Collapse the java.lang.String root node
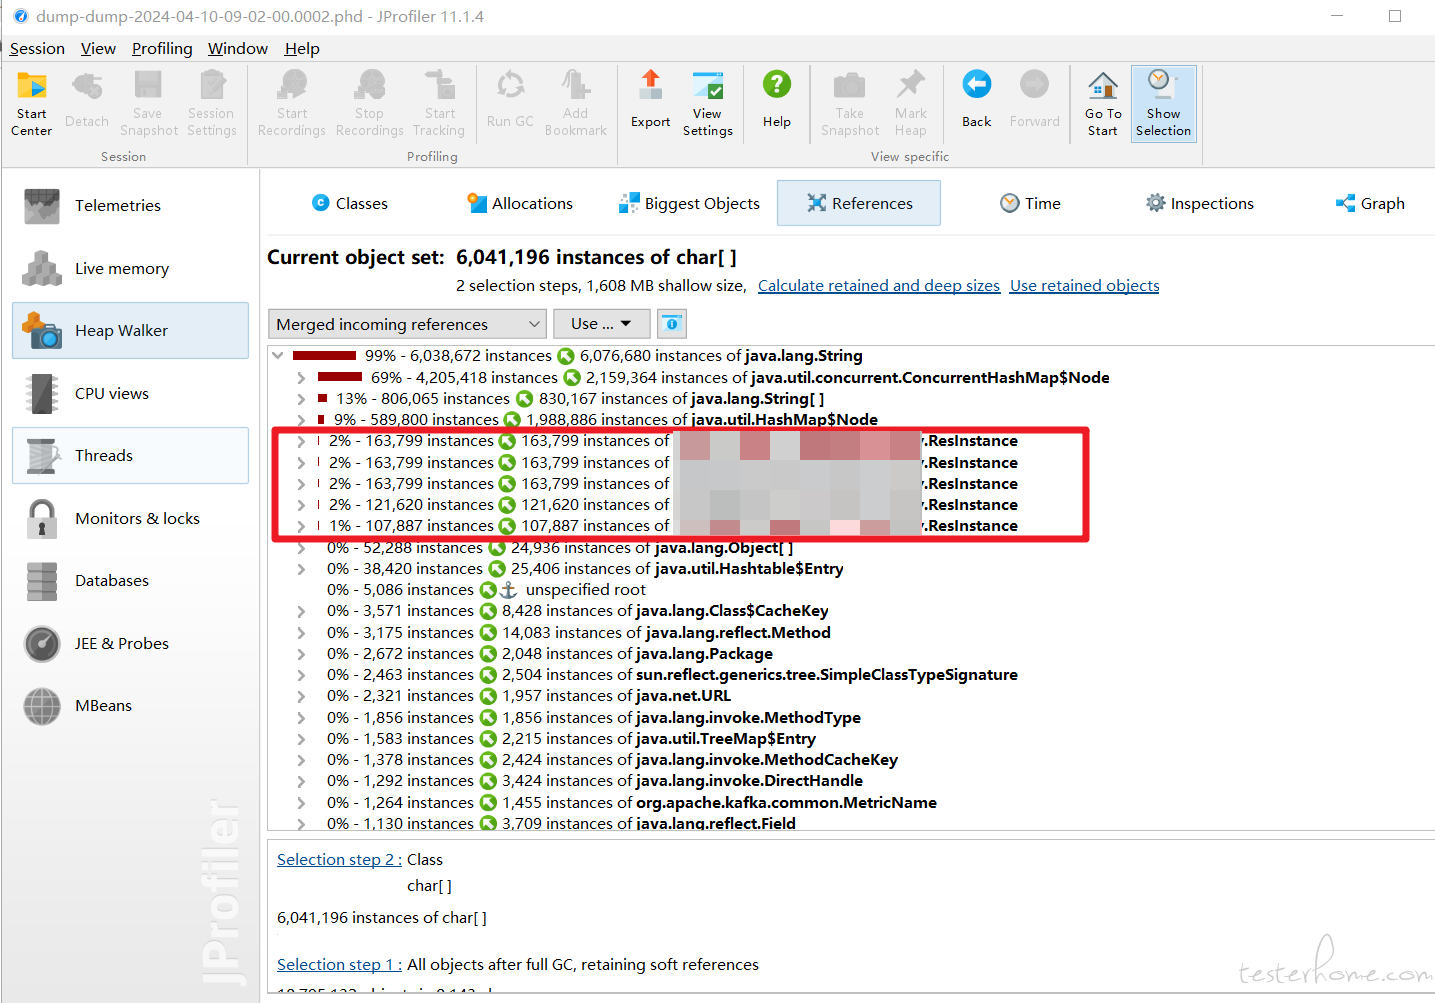1435x1003 pixels. pos(279,355)
